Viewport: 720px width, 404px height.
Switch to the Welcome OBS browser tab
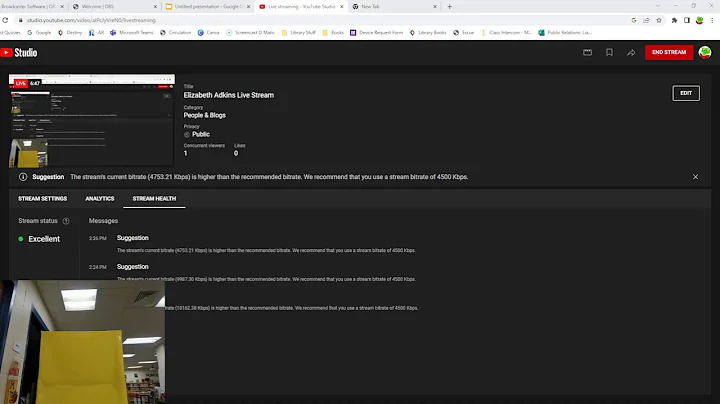115,6
